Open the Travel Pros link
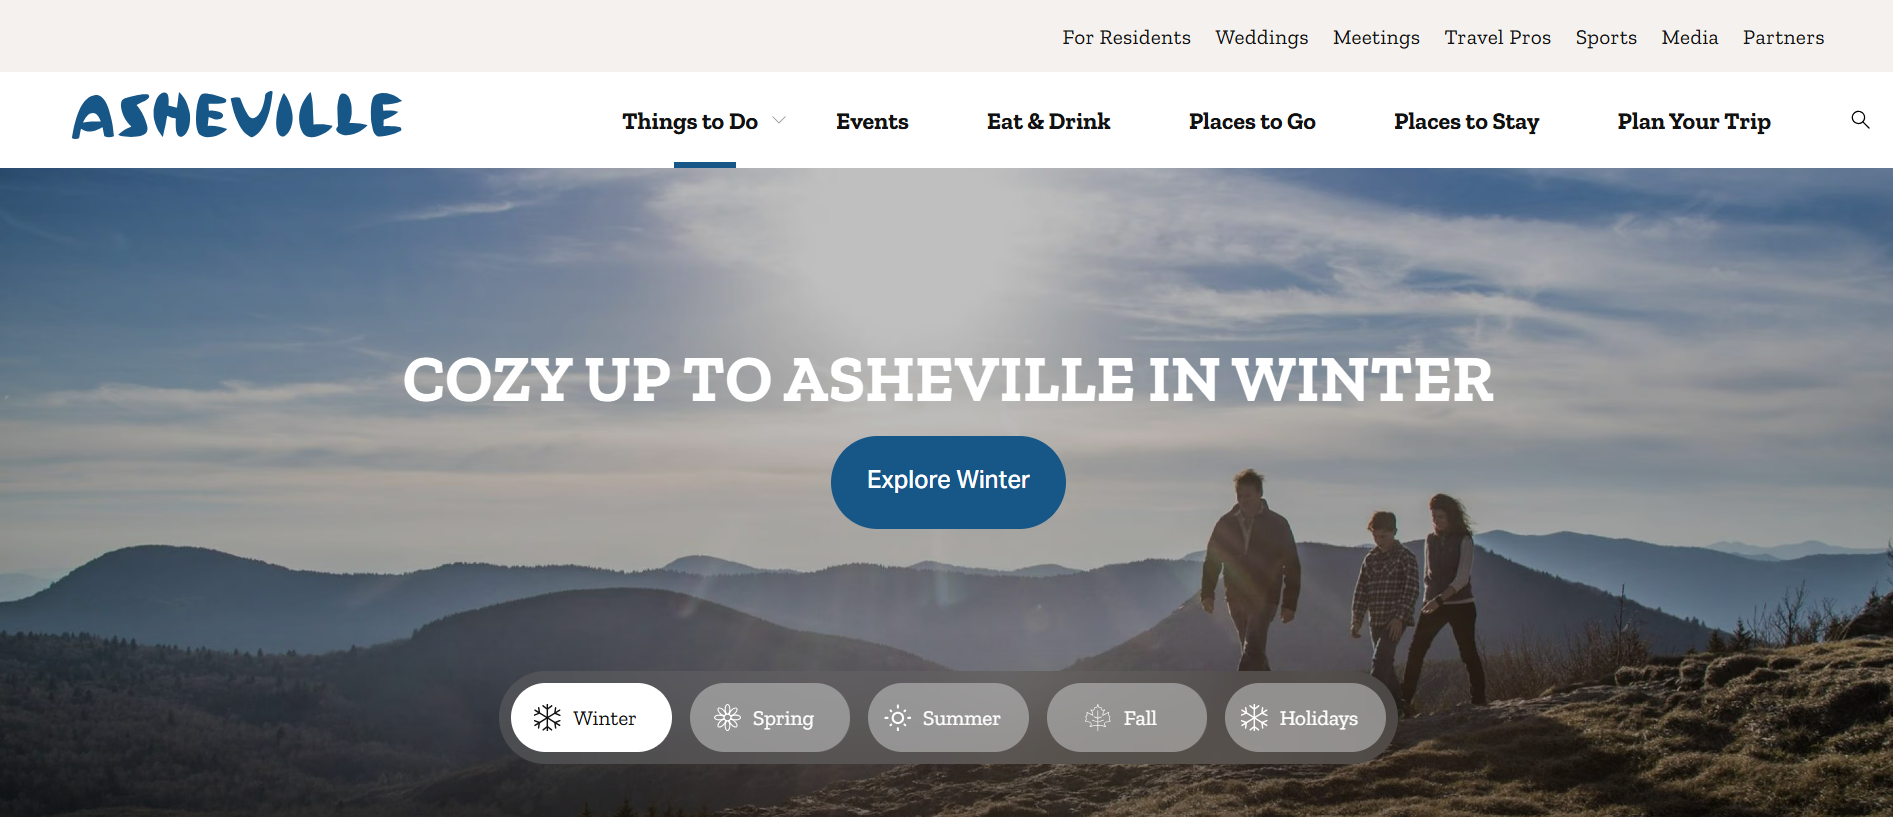The height and width of the screenshot is (817, 1893). point(1497,38)
